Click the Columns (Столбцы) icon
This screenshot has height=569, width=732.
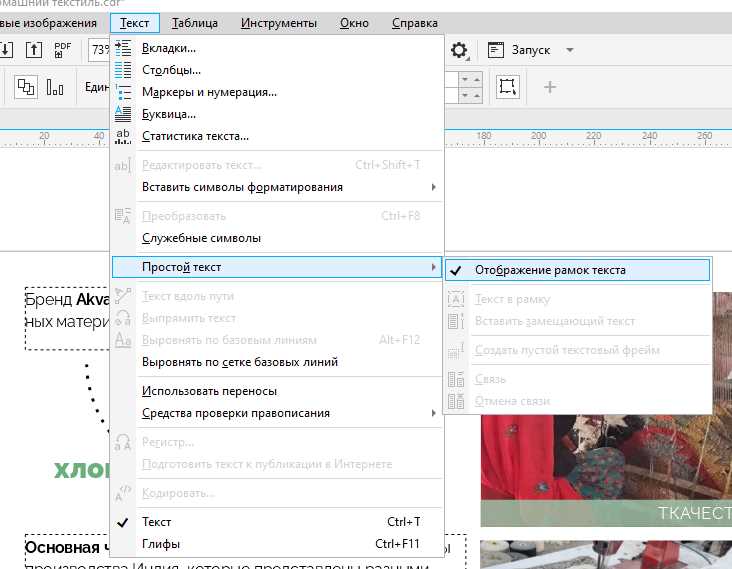point(123,70)
